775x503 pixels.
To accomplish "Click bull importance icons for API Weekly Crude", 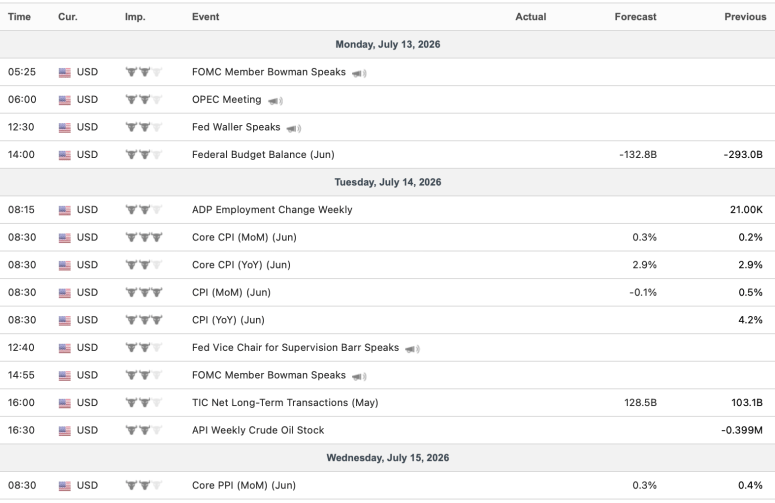I will click(x=144, y=430).
